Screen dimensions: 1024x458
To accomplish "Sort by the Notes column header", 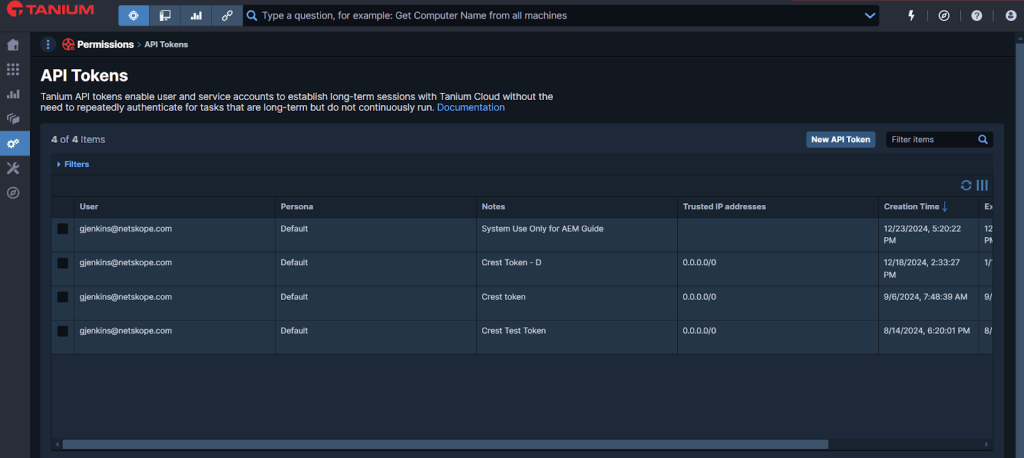I will pyautogui.click(x=493, y=206).
